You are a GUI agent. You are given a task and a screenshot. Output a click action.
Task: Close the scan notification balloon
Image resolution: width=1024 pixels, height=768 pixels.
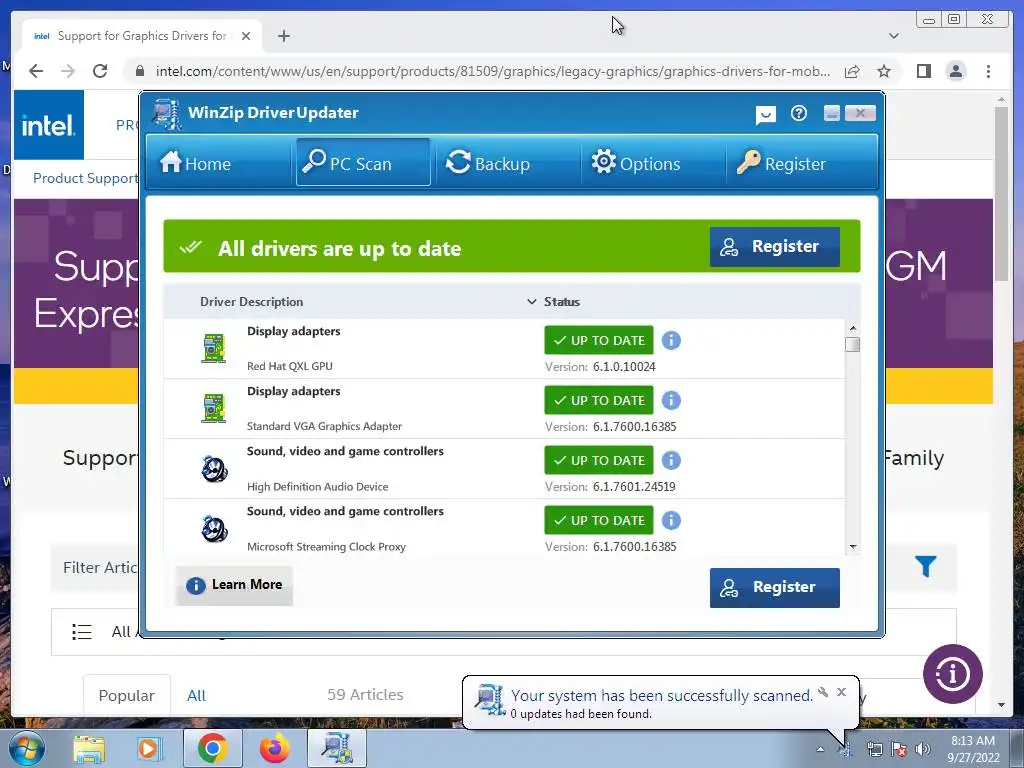click(x=841, y=692)
